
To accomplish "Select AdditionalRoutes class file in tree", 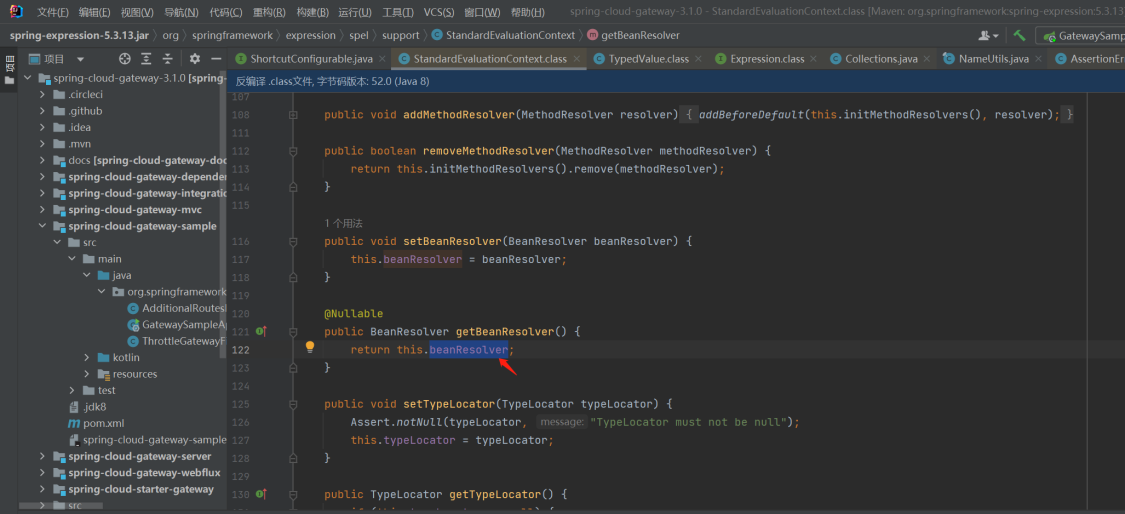I will 176,308.
